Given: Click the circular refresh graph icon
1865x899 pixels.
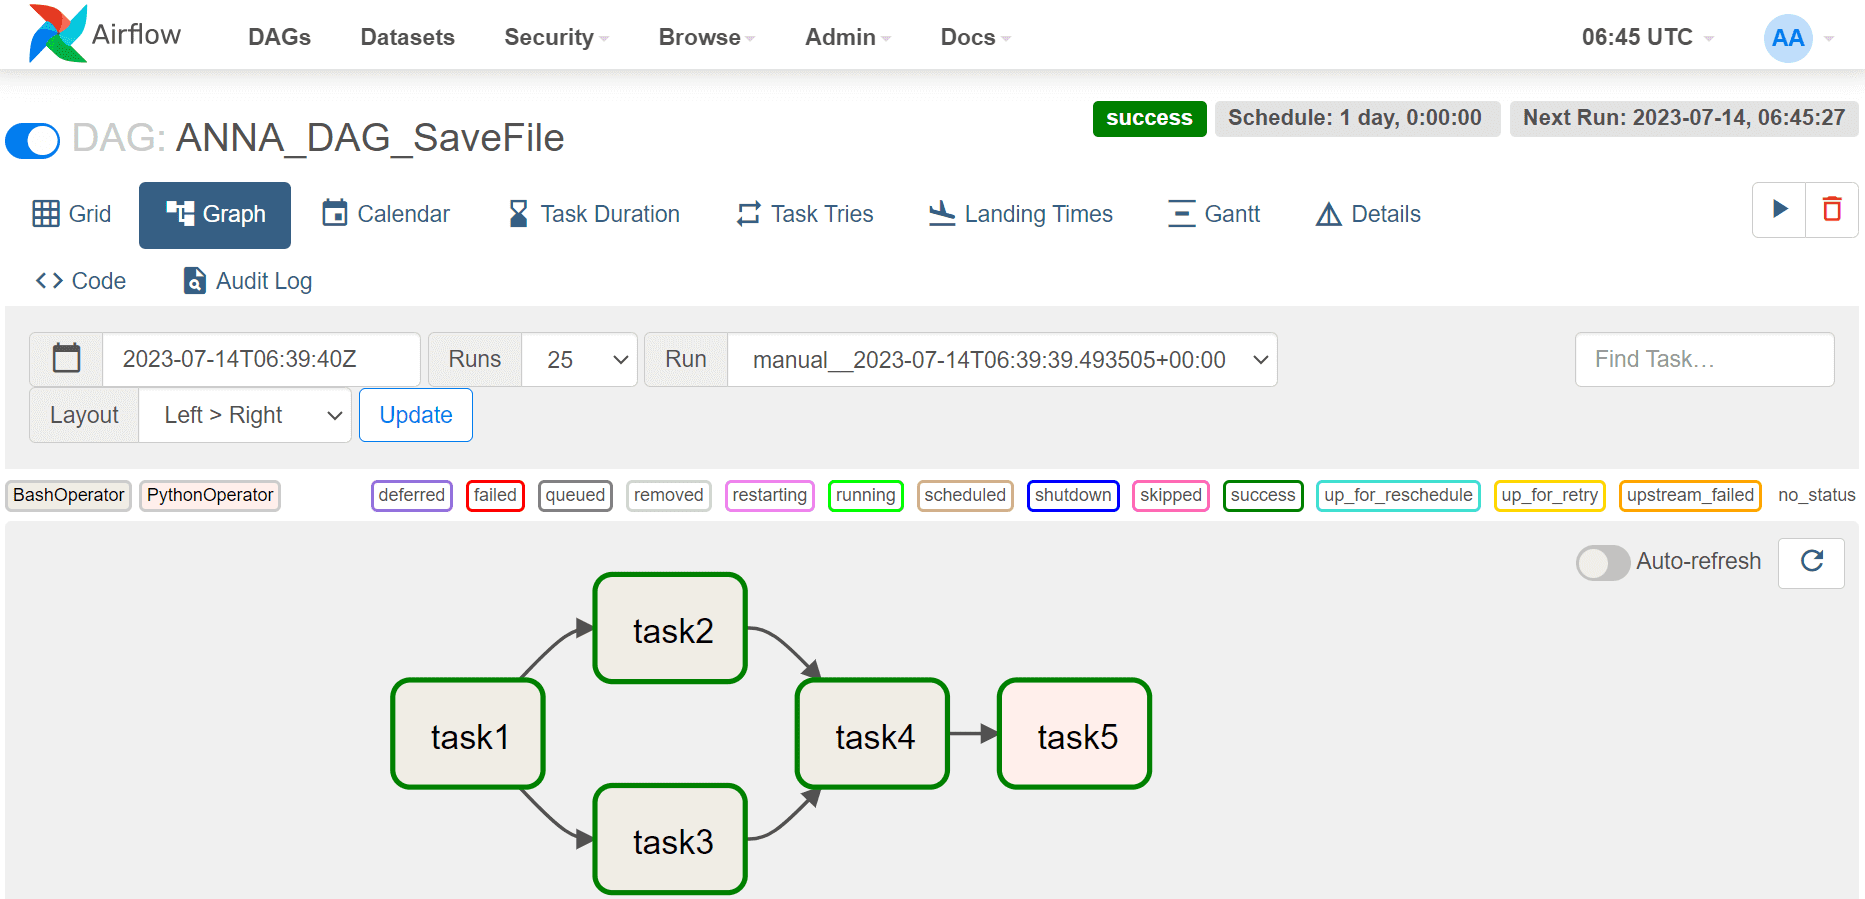Looking at the screenshot, I should click(1811, 561).
